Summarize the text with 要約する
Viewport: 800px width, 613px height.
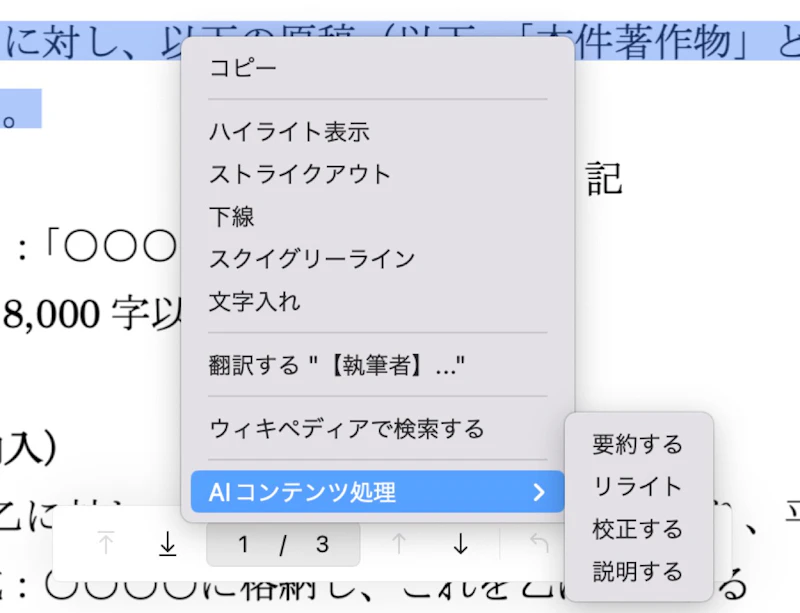click(x=638, y=445)
